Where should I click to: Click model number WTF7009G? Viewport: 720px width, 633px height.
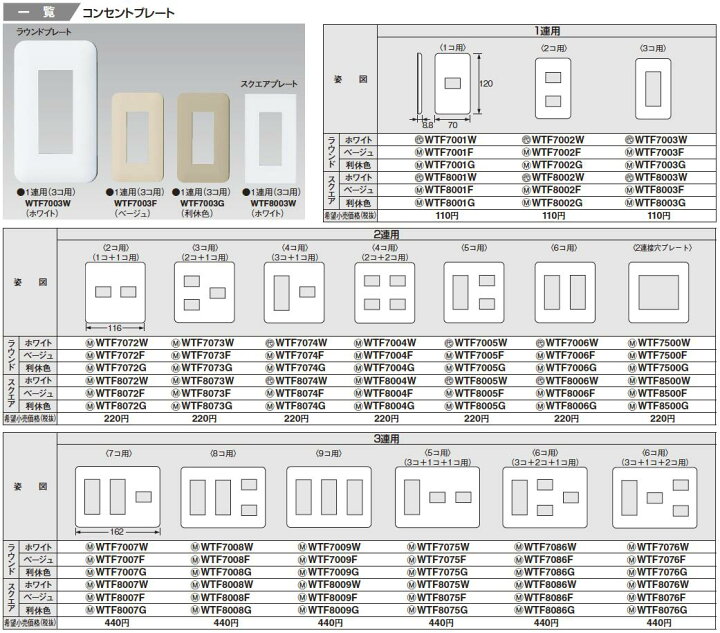tap(333, 572)
